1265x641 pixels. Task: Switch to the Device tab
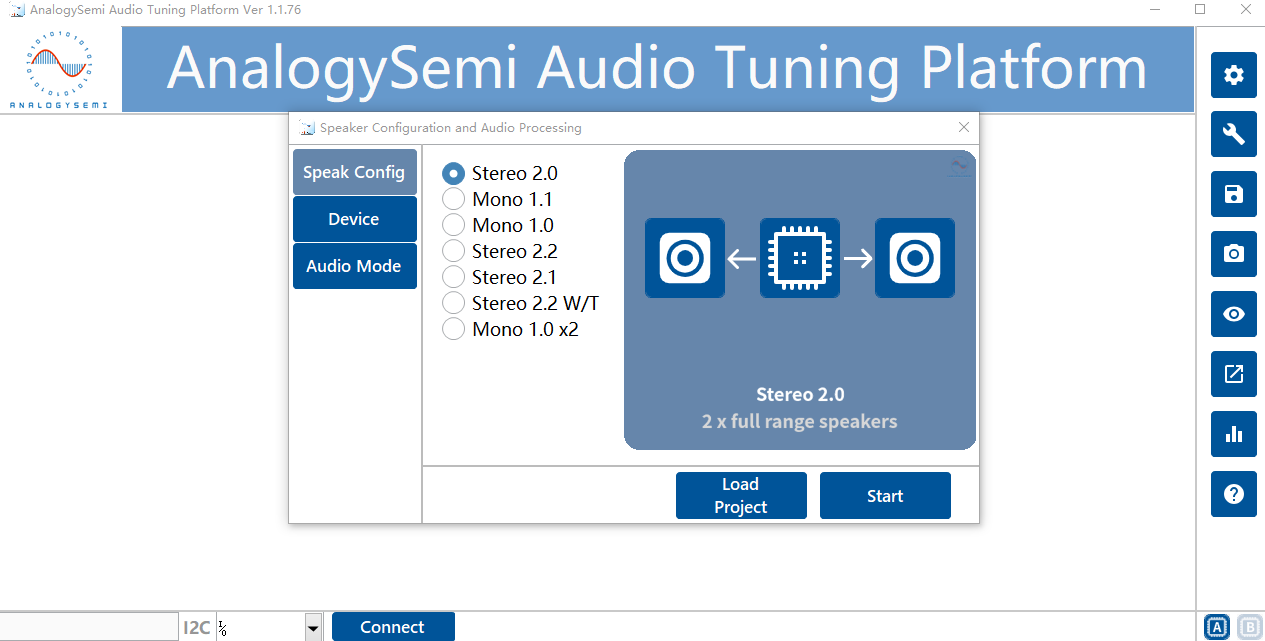354,219
